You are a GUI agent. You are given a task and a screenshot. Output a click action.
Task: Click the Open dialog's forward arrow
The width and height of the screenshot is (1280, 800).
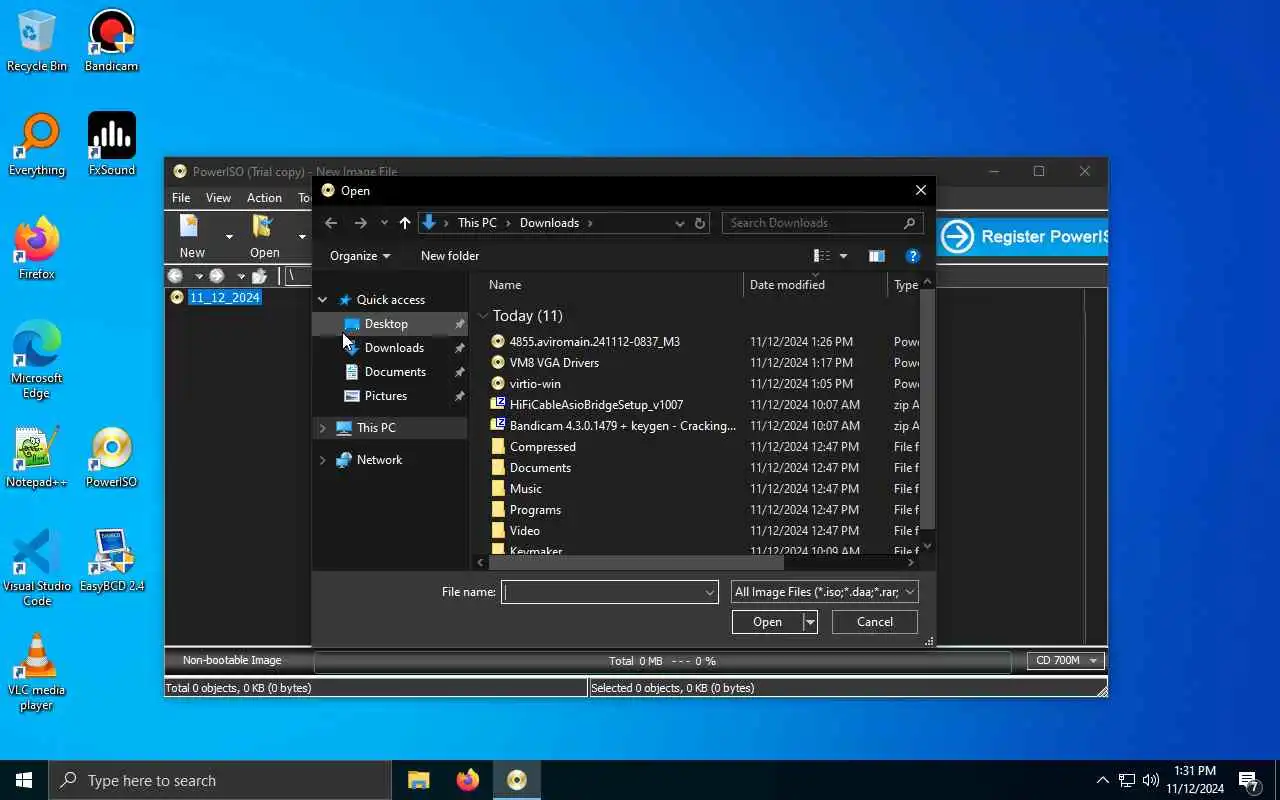(361, 223)
